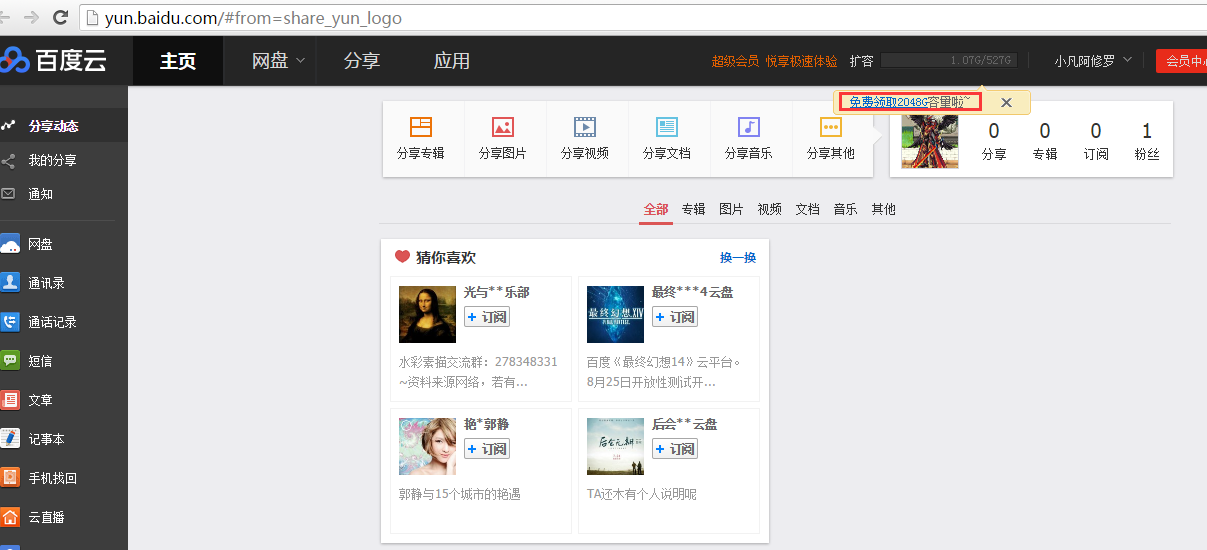This screenshot has height=550, width=1207.
Task: Click the browser forward arrow
Action: (33, 18)
